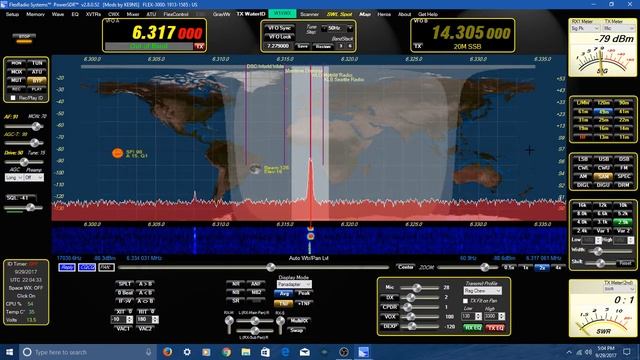The height and width of the screenshot is (360, 640).
Task: Click the red TX EQ button
Action: point(495,327)
